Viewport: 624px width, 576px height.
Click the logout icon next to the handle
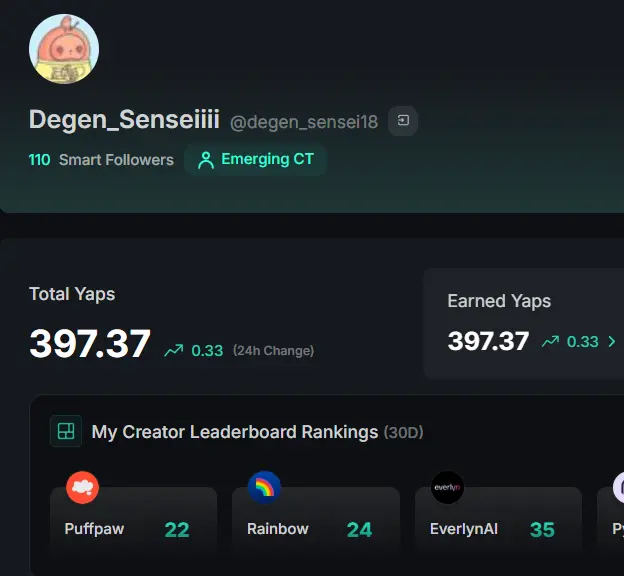[x=403, y=121]
